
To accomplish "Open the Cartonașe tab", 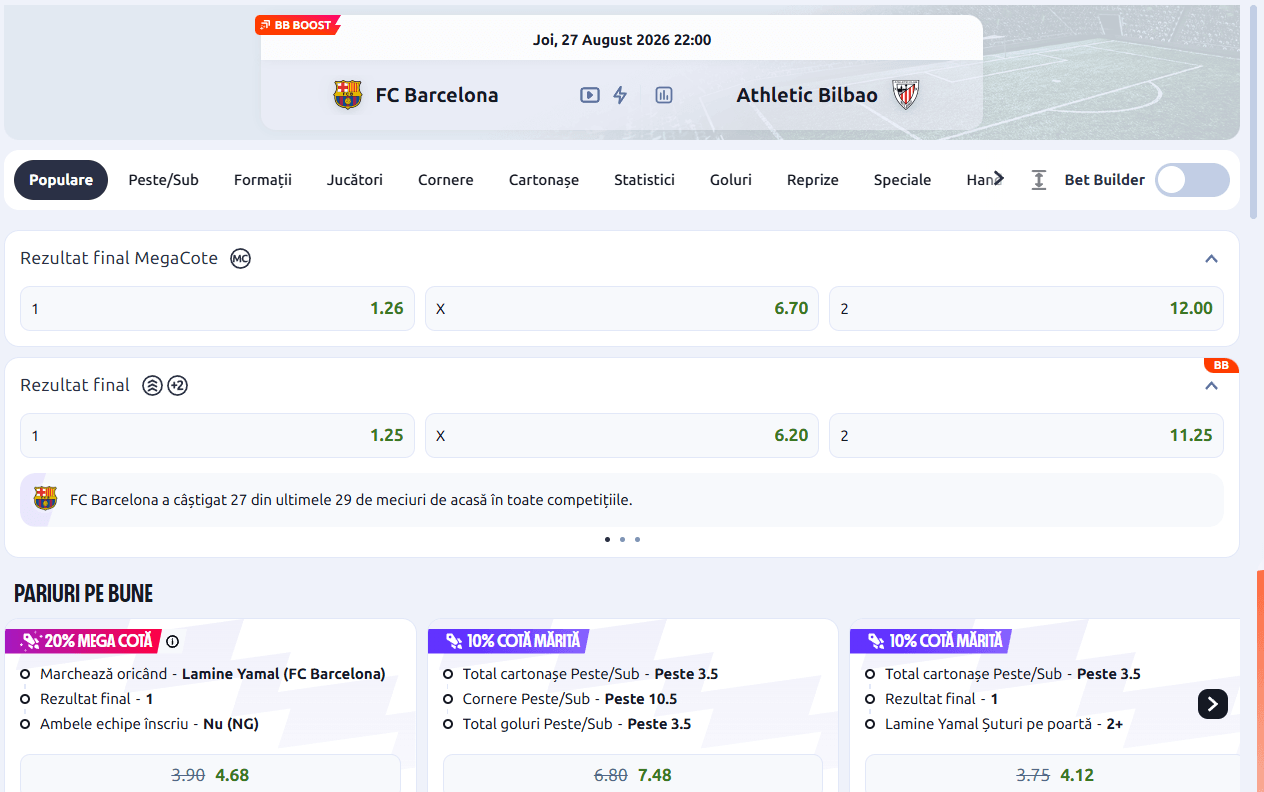I will click(544, 180).
